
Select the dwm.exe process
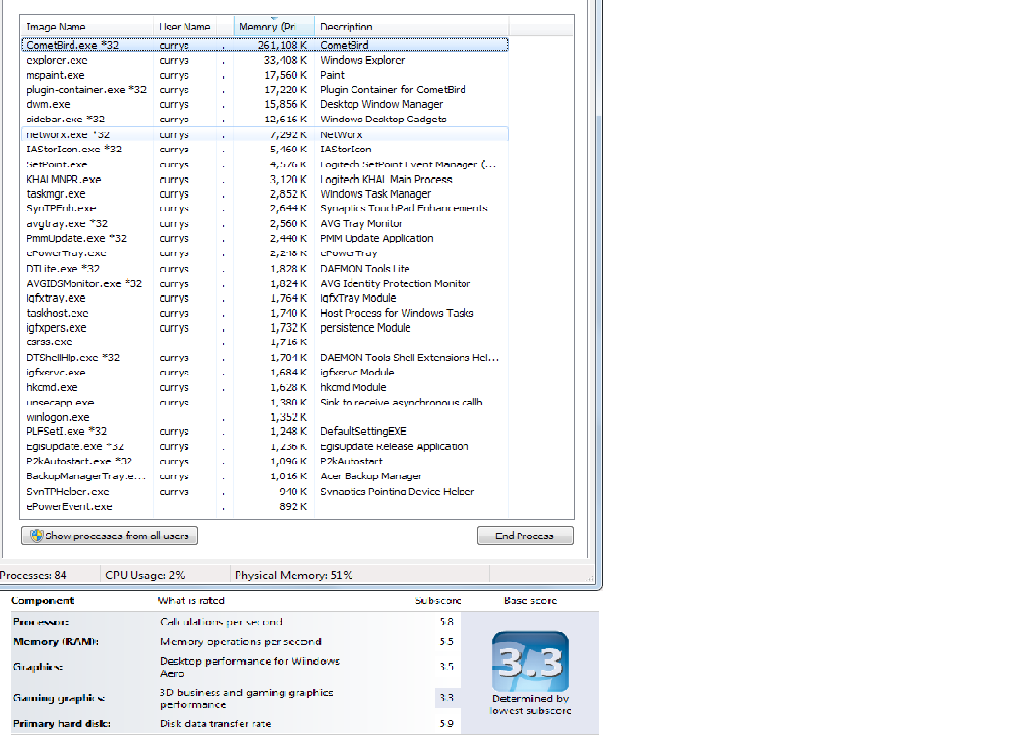click(x=265, y=104)
